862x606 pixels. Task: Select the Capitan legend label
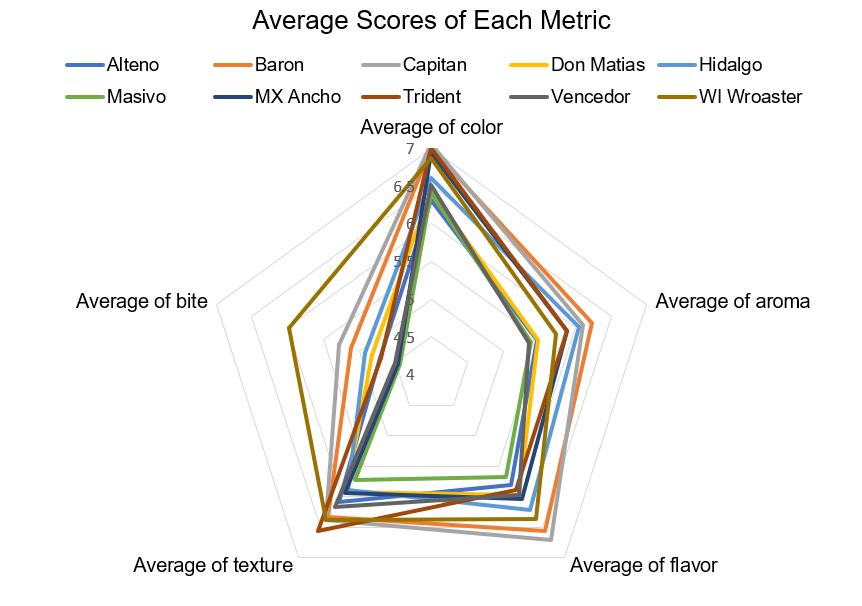click(433, 66)
